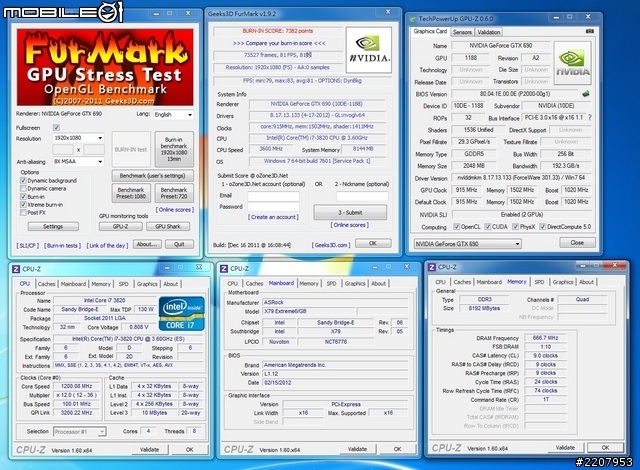Image resolution: width=640 pixels, height=470 pixels.
Task: Launch GPU-Z from FurMark monitoring tools
Action: [120, 226]
